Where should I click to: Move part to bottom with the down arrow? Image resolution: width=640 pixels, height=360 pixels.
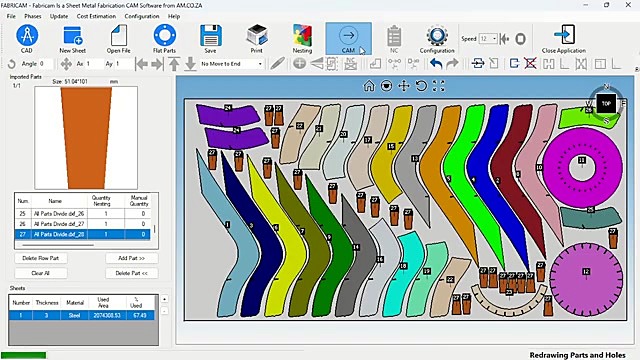(190, 64)
